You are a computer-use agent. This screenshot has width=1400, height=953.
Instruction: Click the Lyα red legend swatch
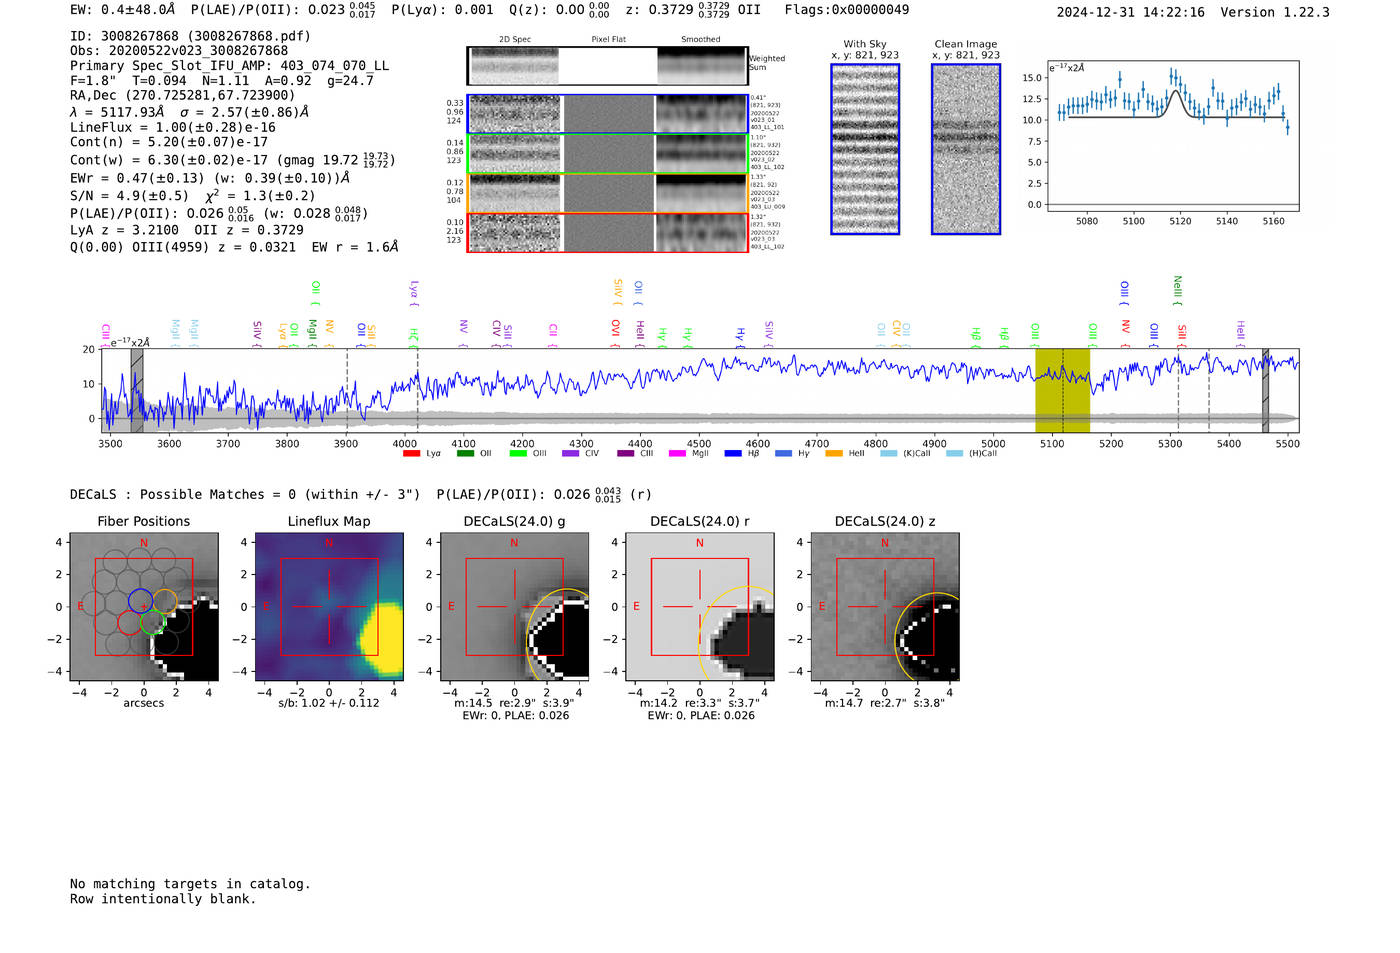[x=411, y=453]
